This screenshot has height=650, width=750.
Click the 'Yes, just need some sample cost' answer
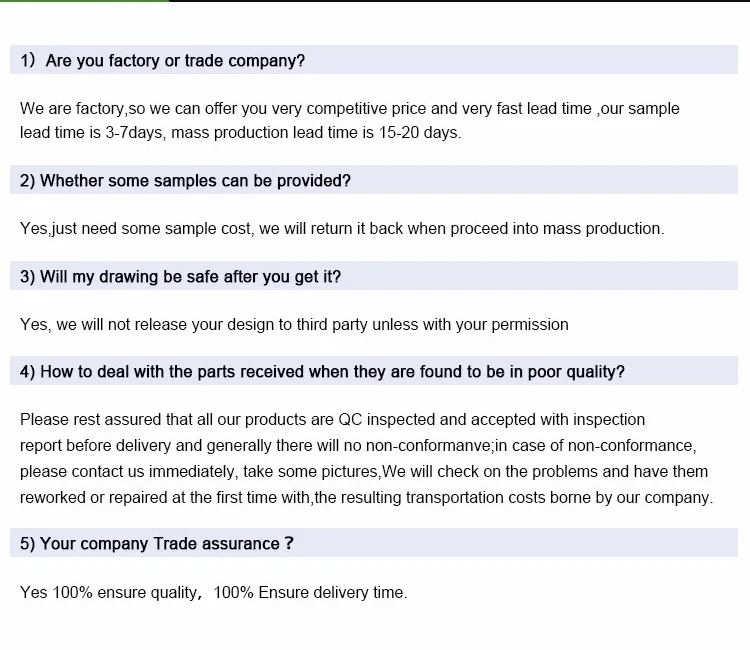pyautogui.click(x=342, y=229)
